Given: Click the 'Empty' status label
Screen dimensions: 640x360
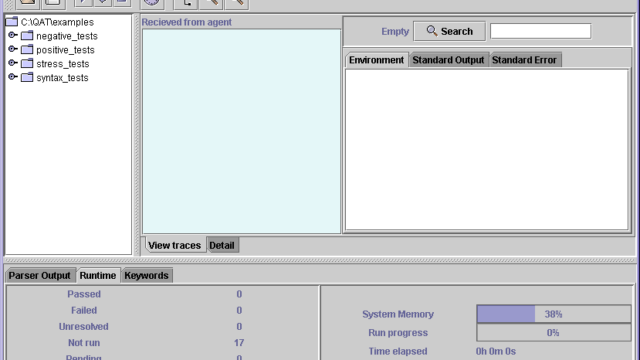Looking at the screenshot, I should click(395, 31).
